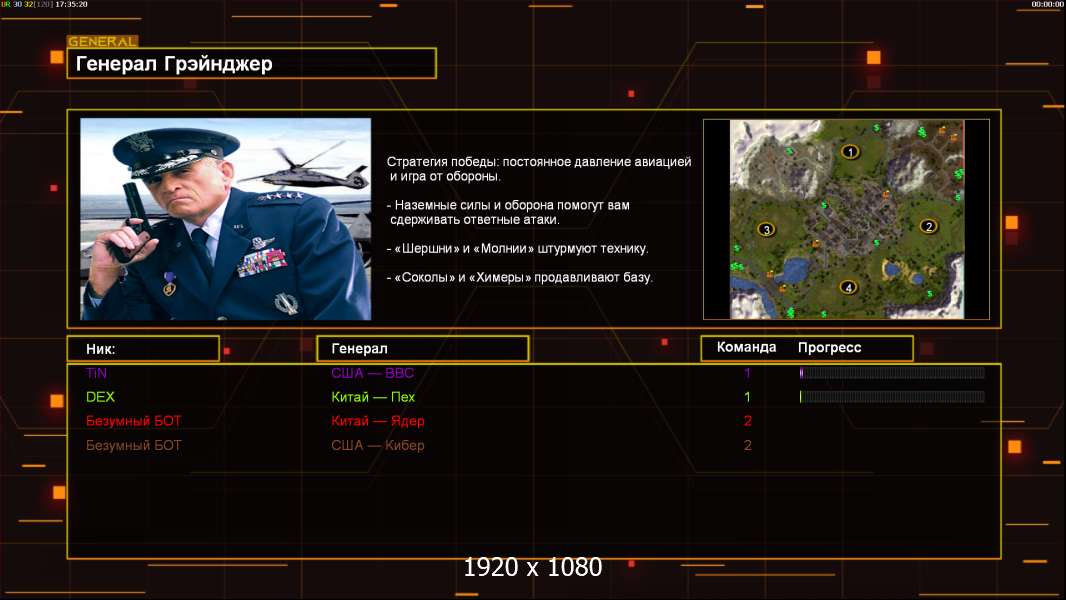Click team number in 'Китай — Ядер' row
1066x600 pixels.
(x=748, y=421)
